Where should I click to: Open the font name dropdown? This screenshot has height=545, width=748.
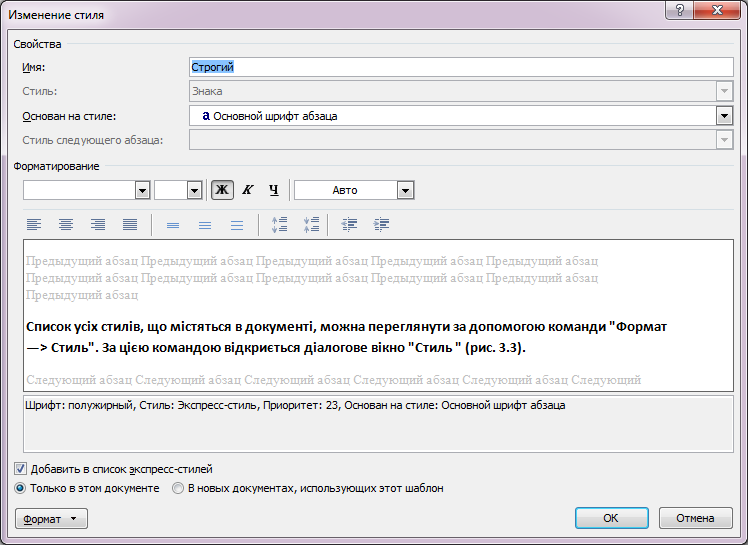coord(142,190)
